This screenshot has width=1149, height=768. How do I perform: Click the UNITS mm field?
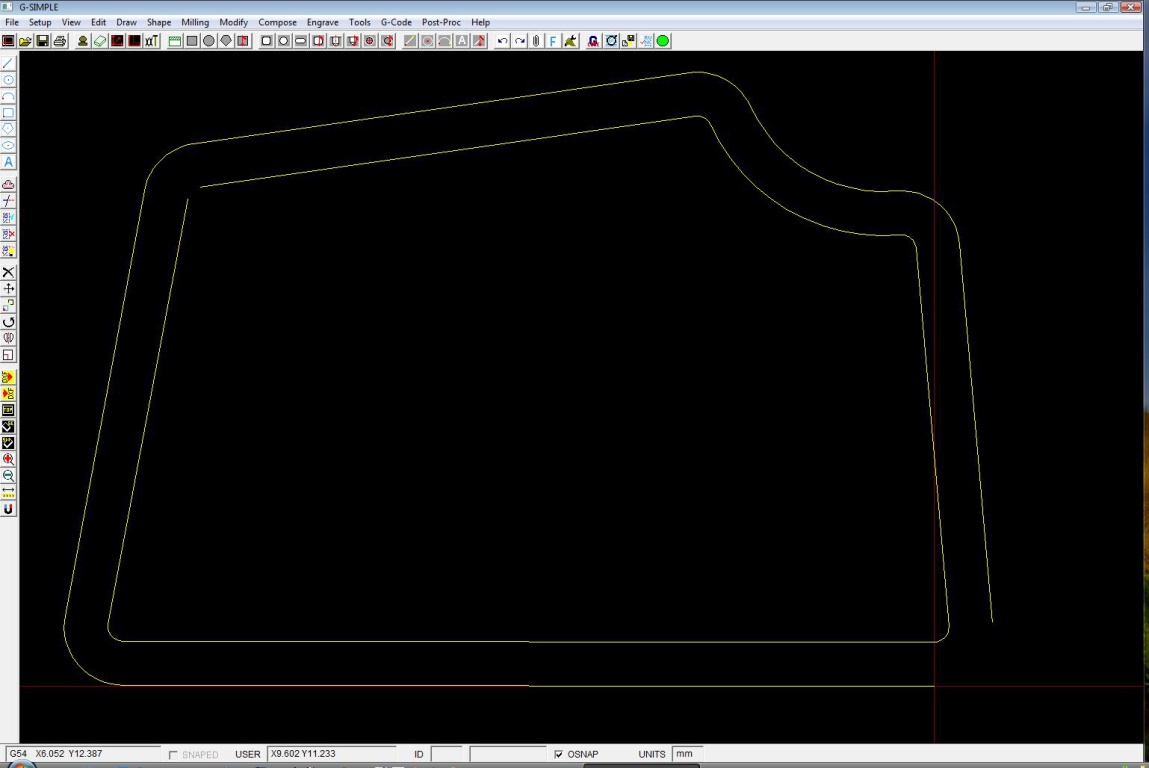687,754
